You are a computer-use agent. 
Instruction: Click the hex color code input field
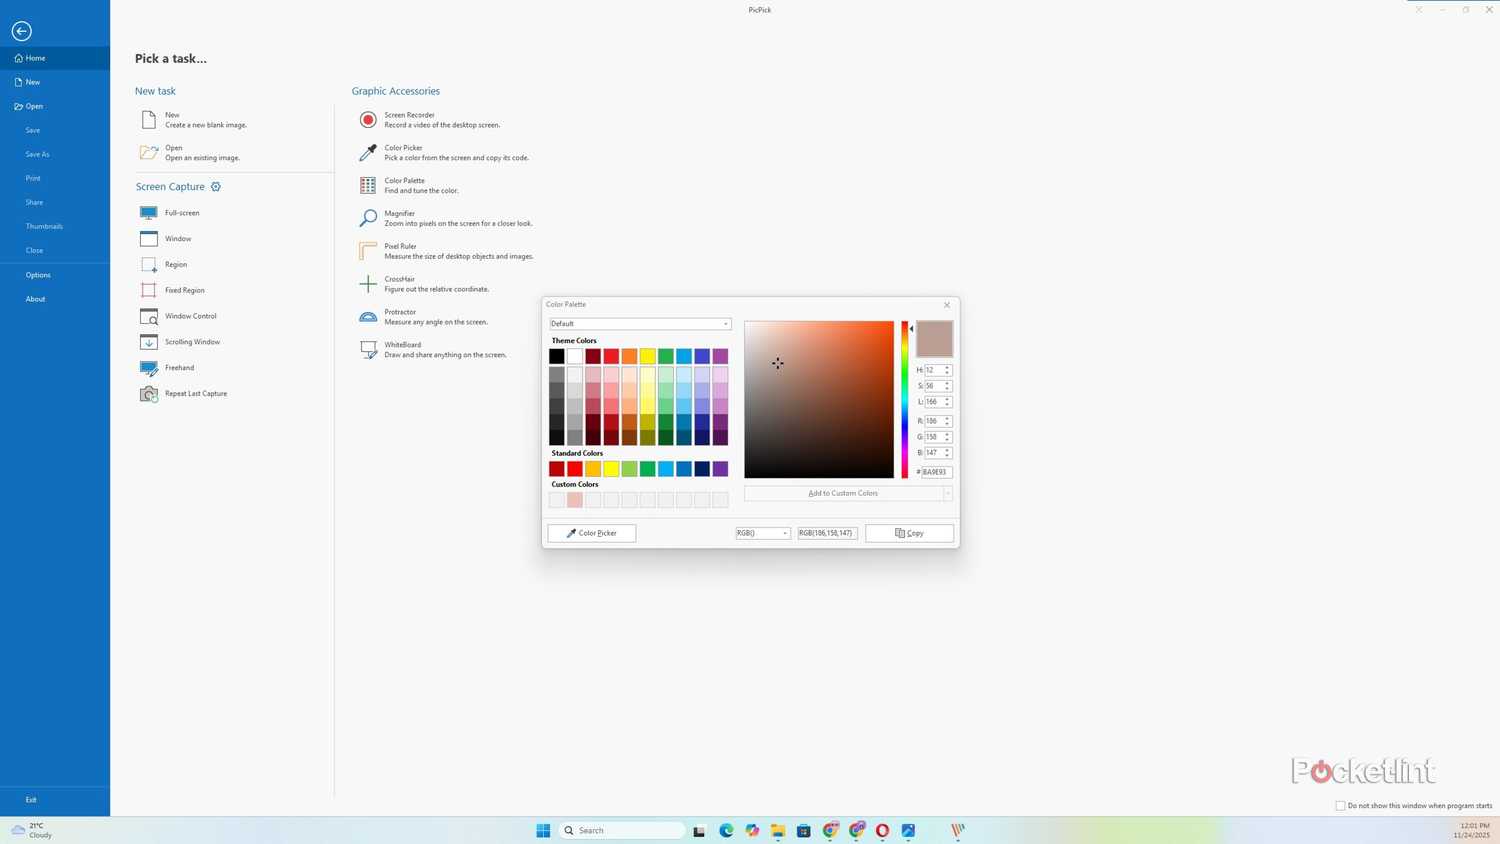point(935,471)
